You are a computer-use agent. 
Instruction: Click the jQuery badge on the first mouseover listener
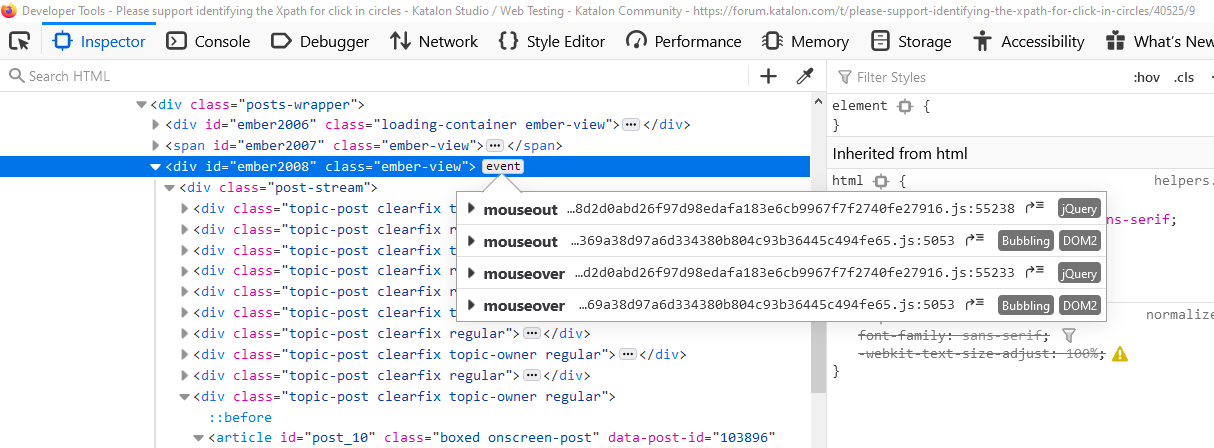(1079, 273)
